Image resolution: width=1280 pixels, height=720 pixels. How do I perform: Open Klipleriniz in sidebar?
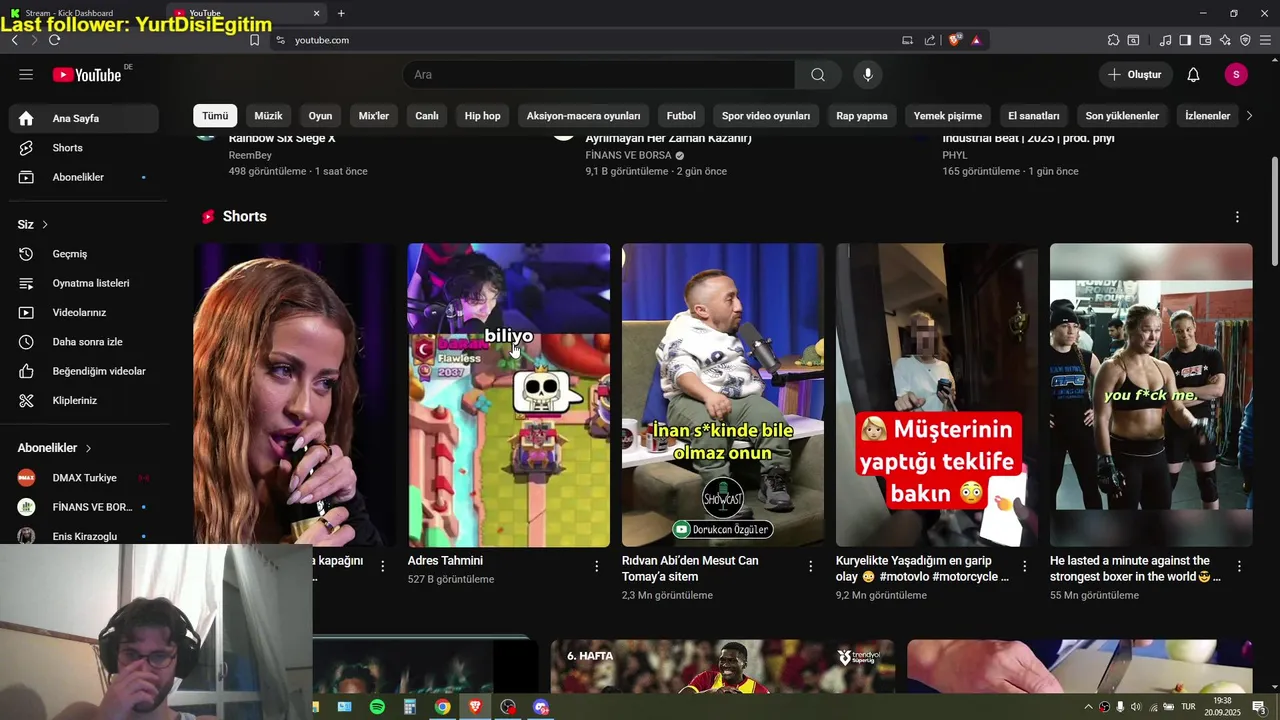pyautogui.click(x=84, y=401)
